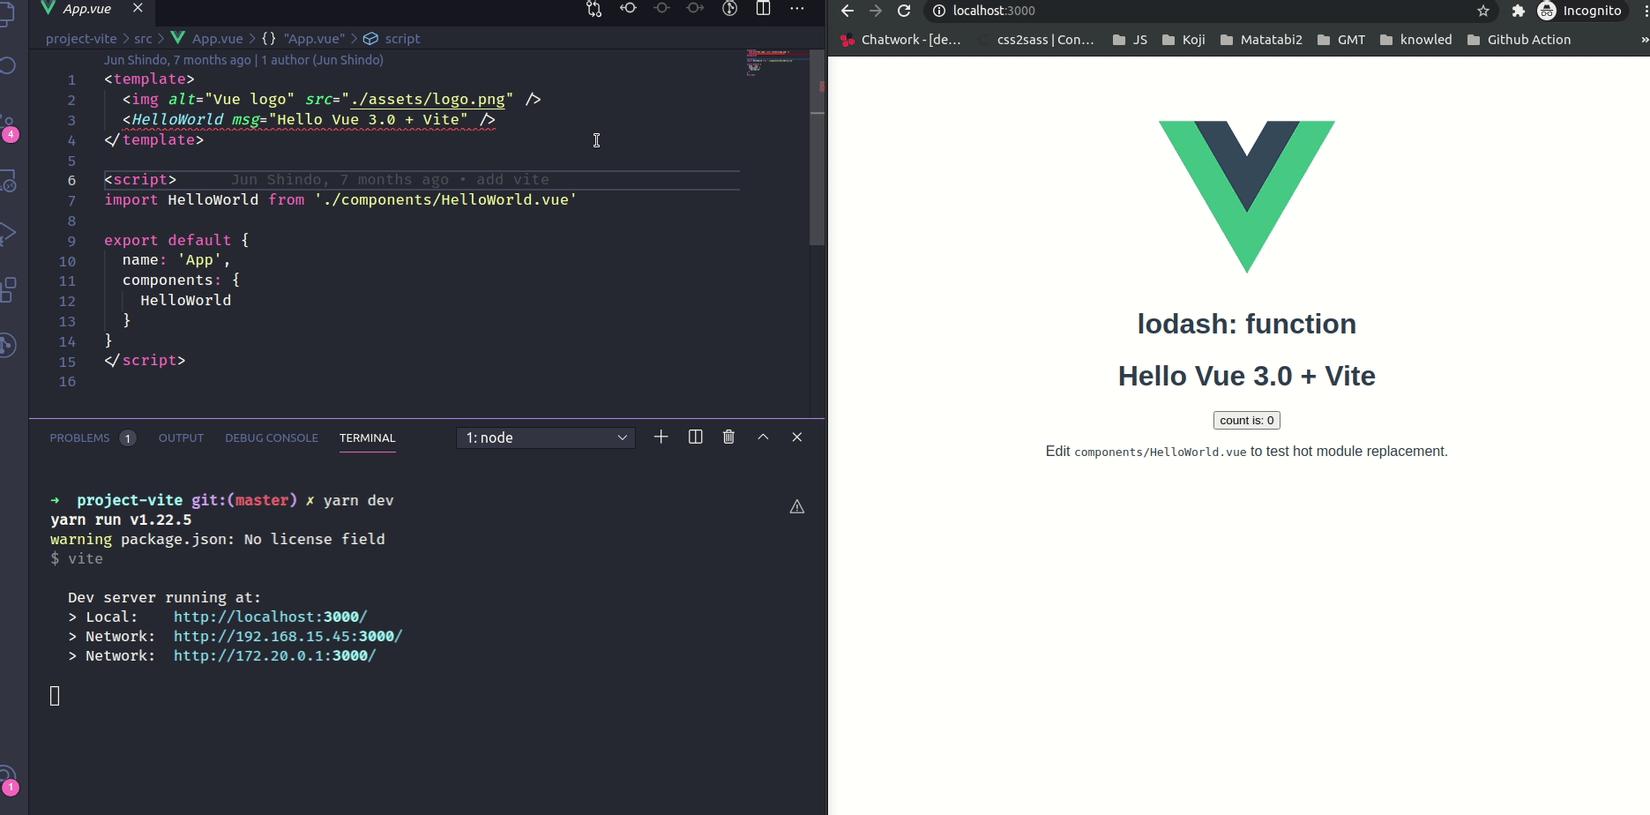Split the terminal pane
The image size is (1650, 815).
point(695,437)
